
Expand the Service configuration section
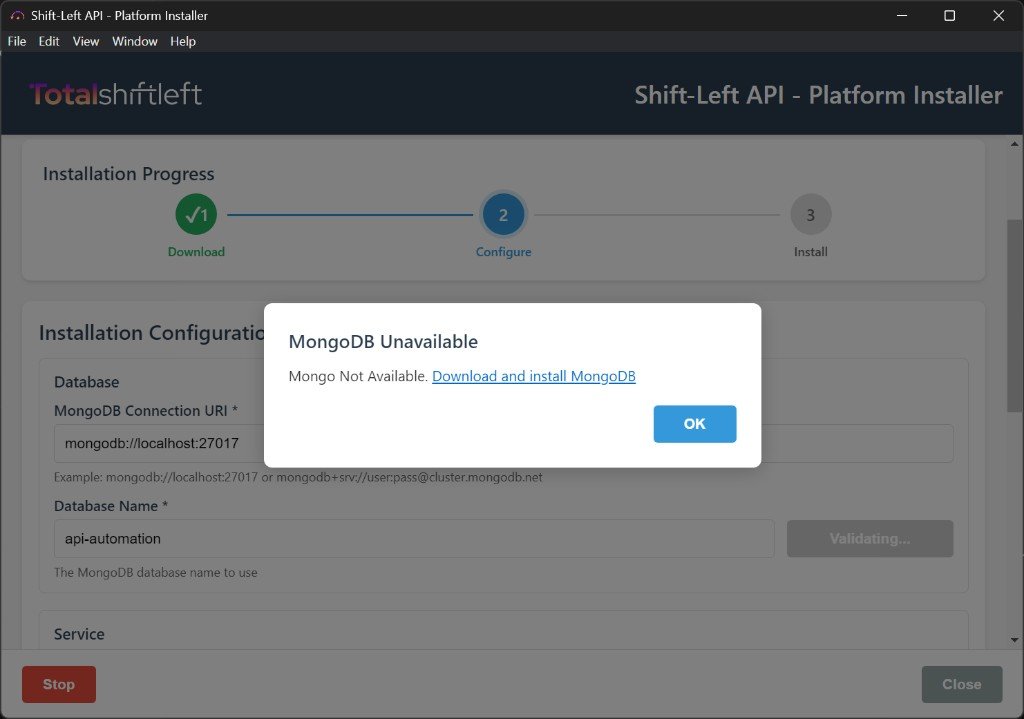click(79, 634)
